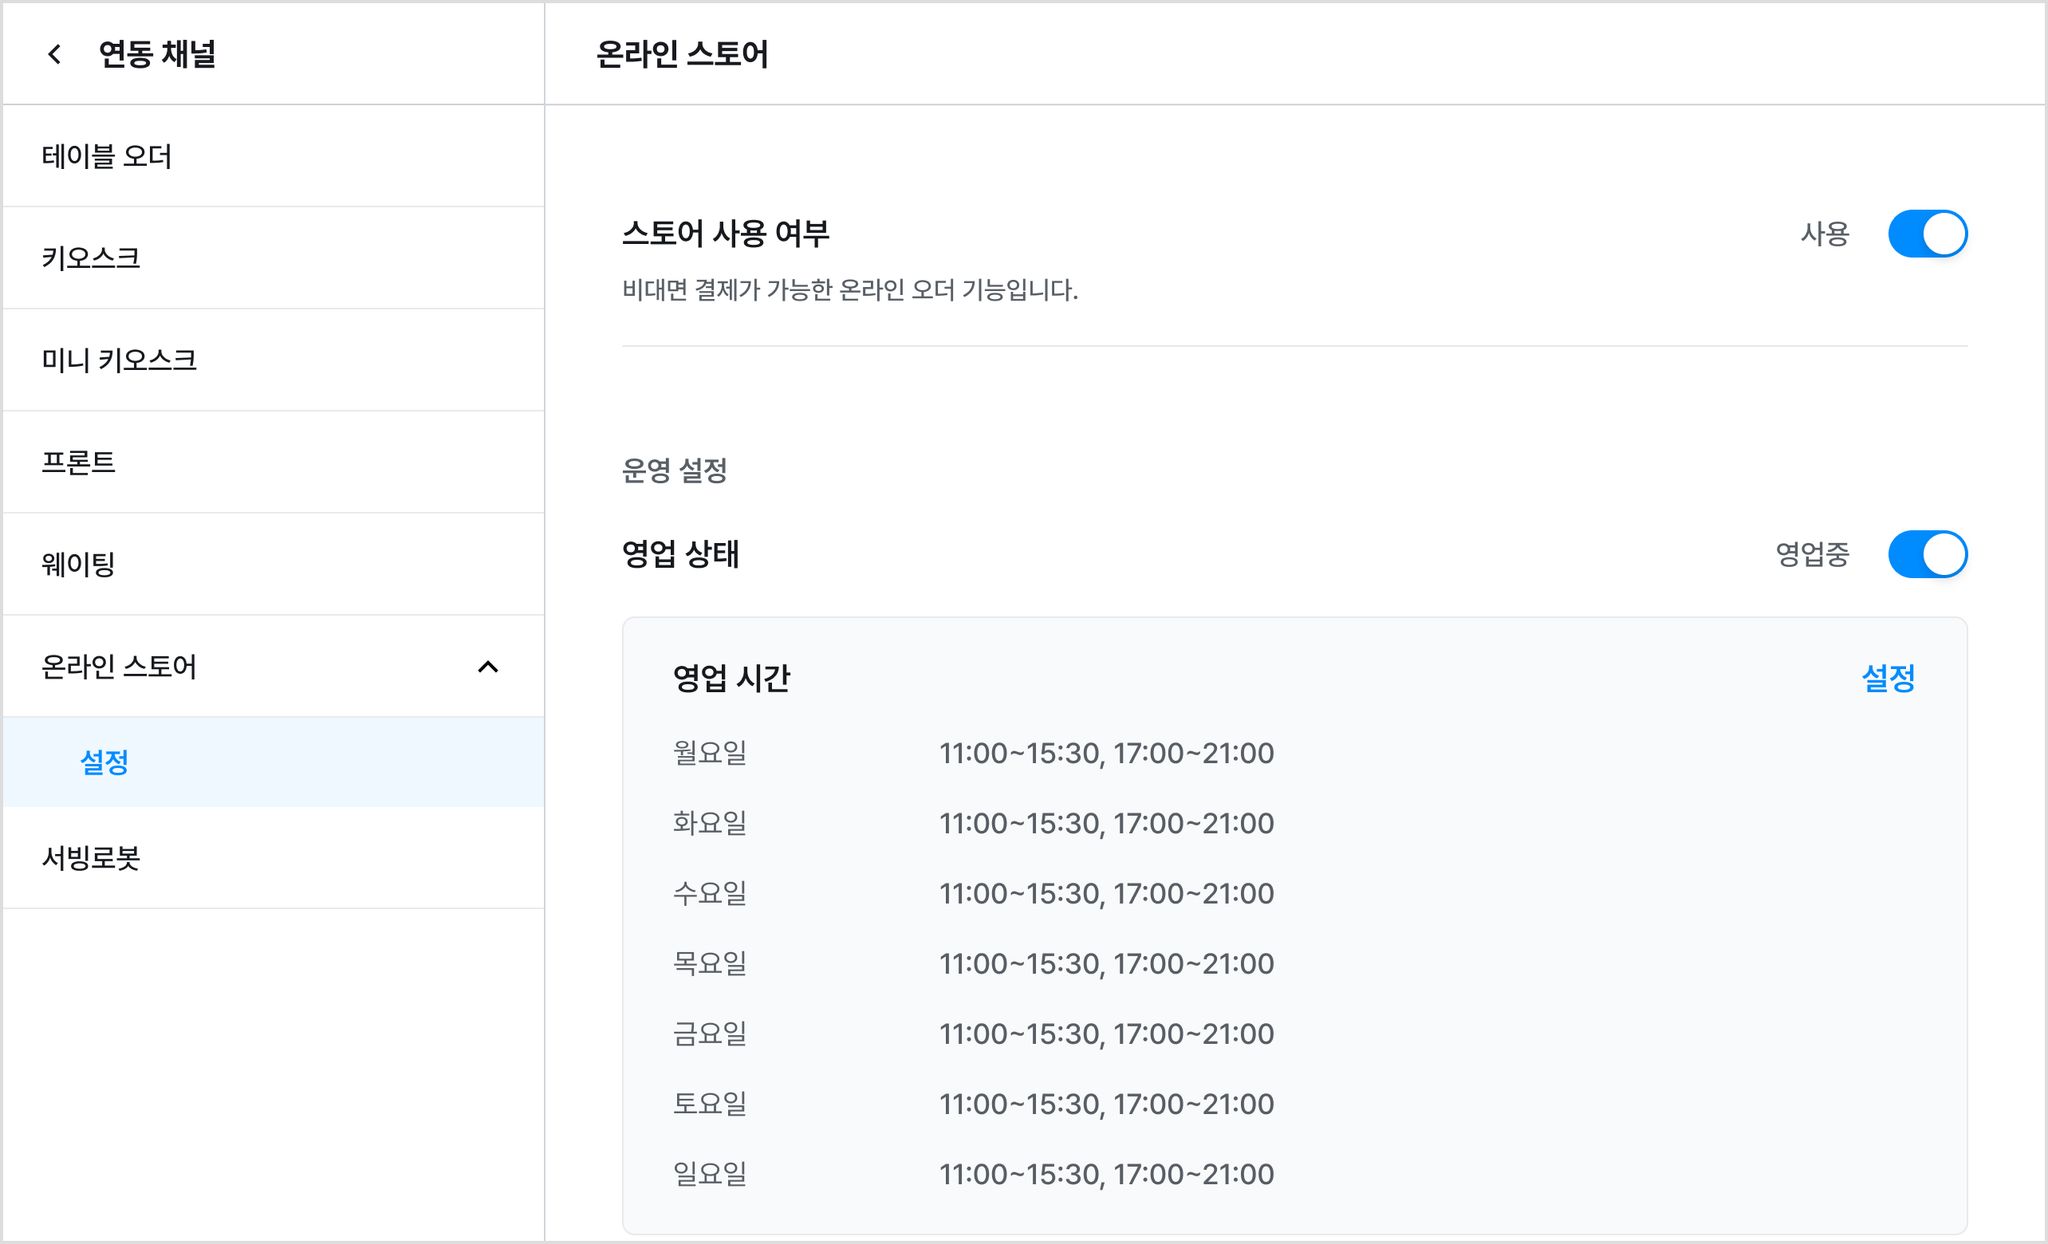Click the 온라인 스토어 sidebar item

click(273, 666)
